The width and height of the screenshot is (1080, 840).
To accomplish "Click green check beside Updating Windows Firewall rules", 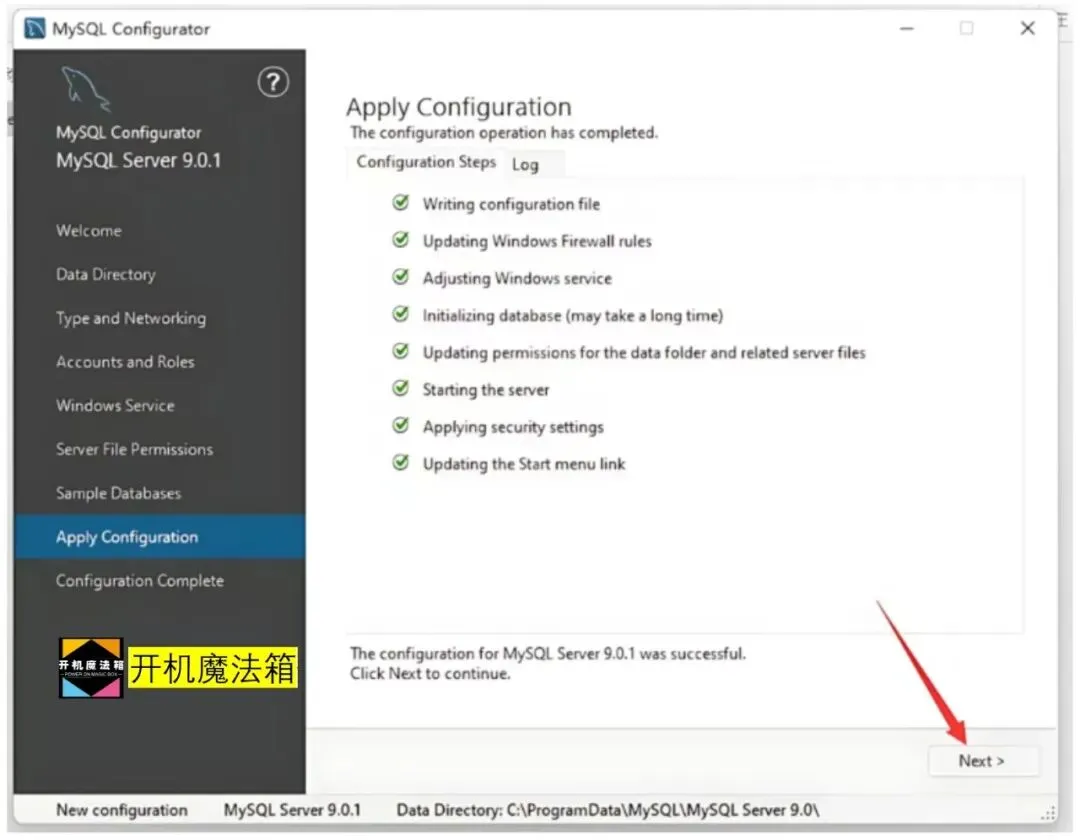I will (400, 240).
